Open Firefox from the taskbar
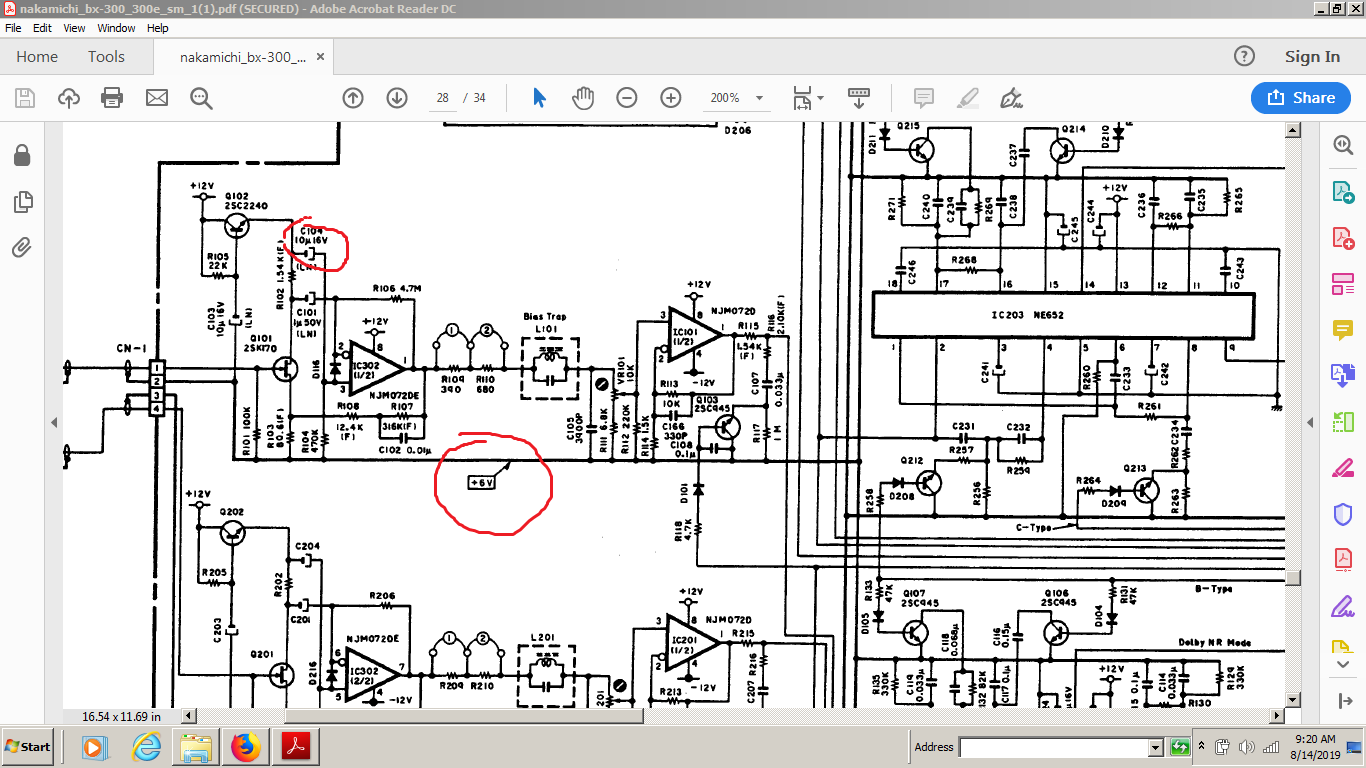 (245, 746)
